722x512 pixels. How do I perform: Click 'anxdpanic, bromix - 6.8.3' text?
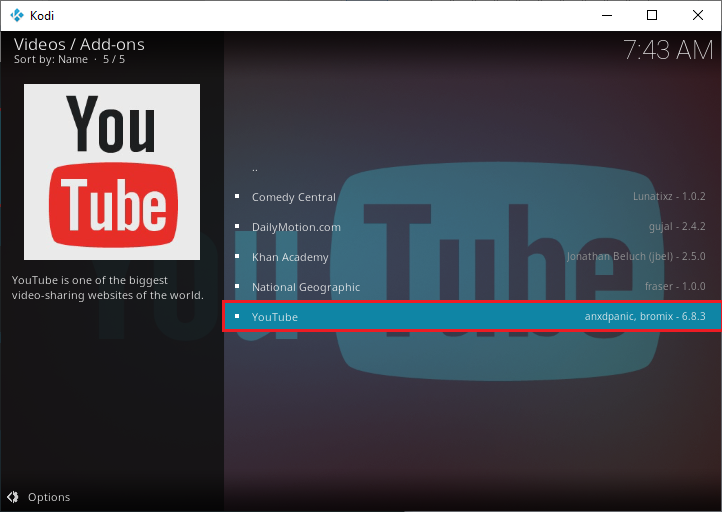[x=645, y=316]
